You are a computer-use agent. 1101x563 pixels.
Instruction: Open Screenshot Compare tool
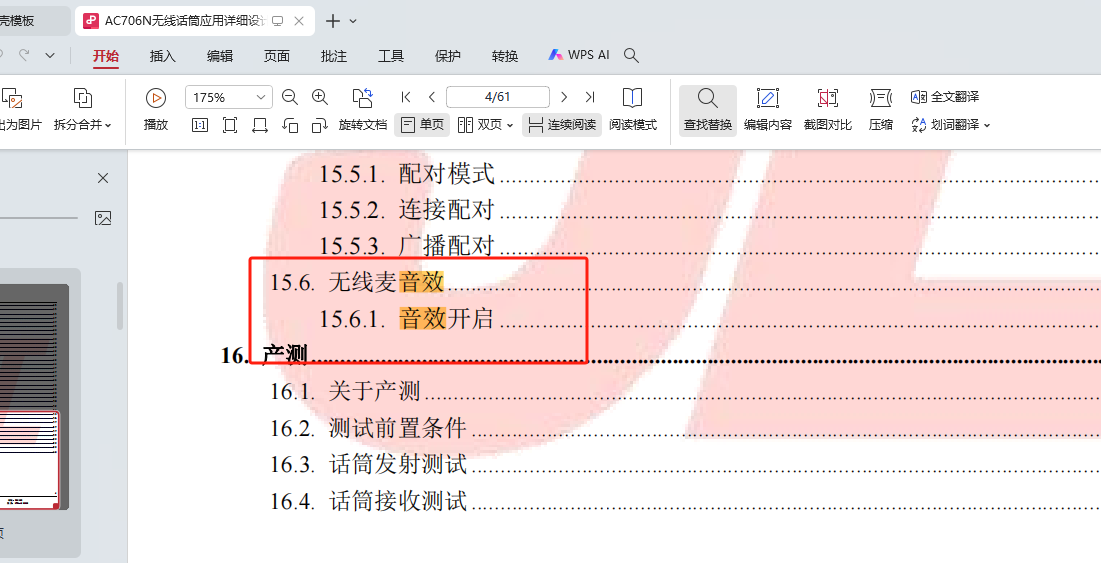(828, 110)
